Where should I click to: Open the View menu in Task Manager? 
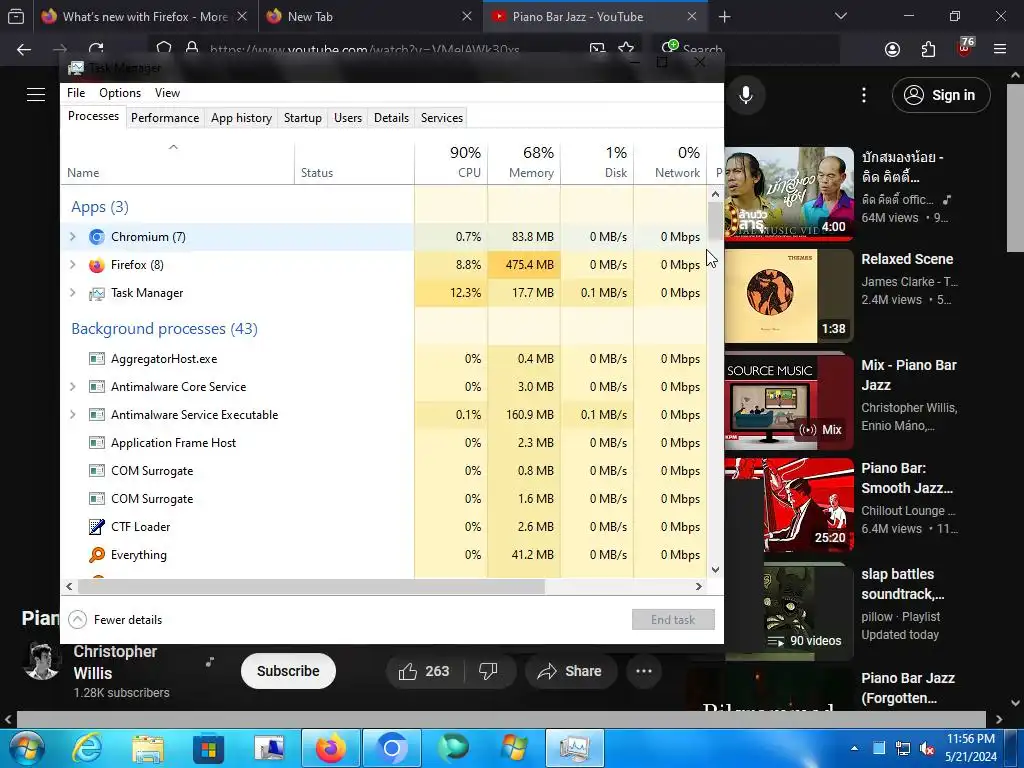pyautogui.click(x=167, y=93)
